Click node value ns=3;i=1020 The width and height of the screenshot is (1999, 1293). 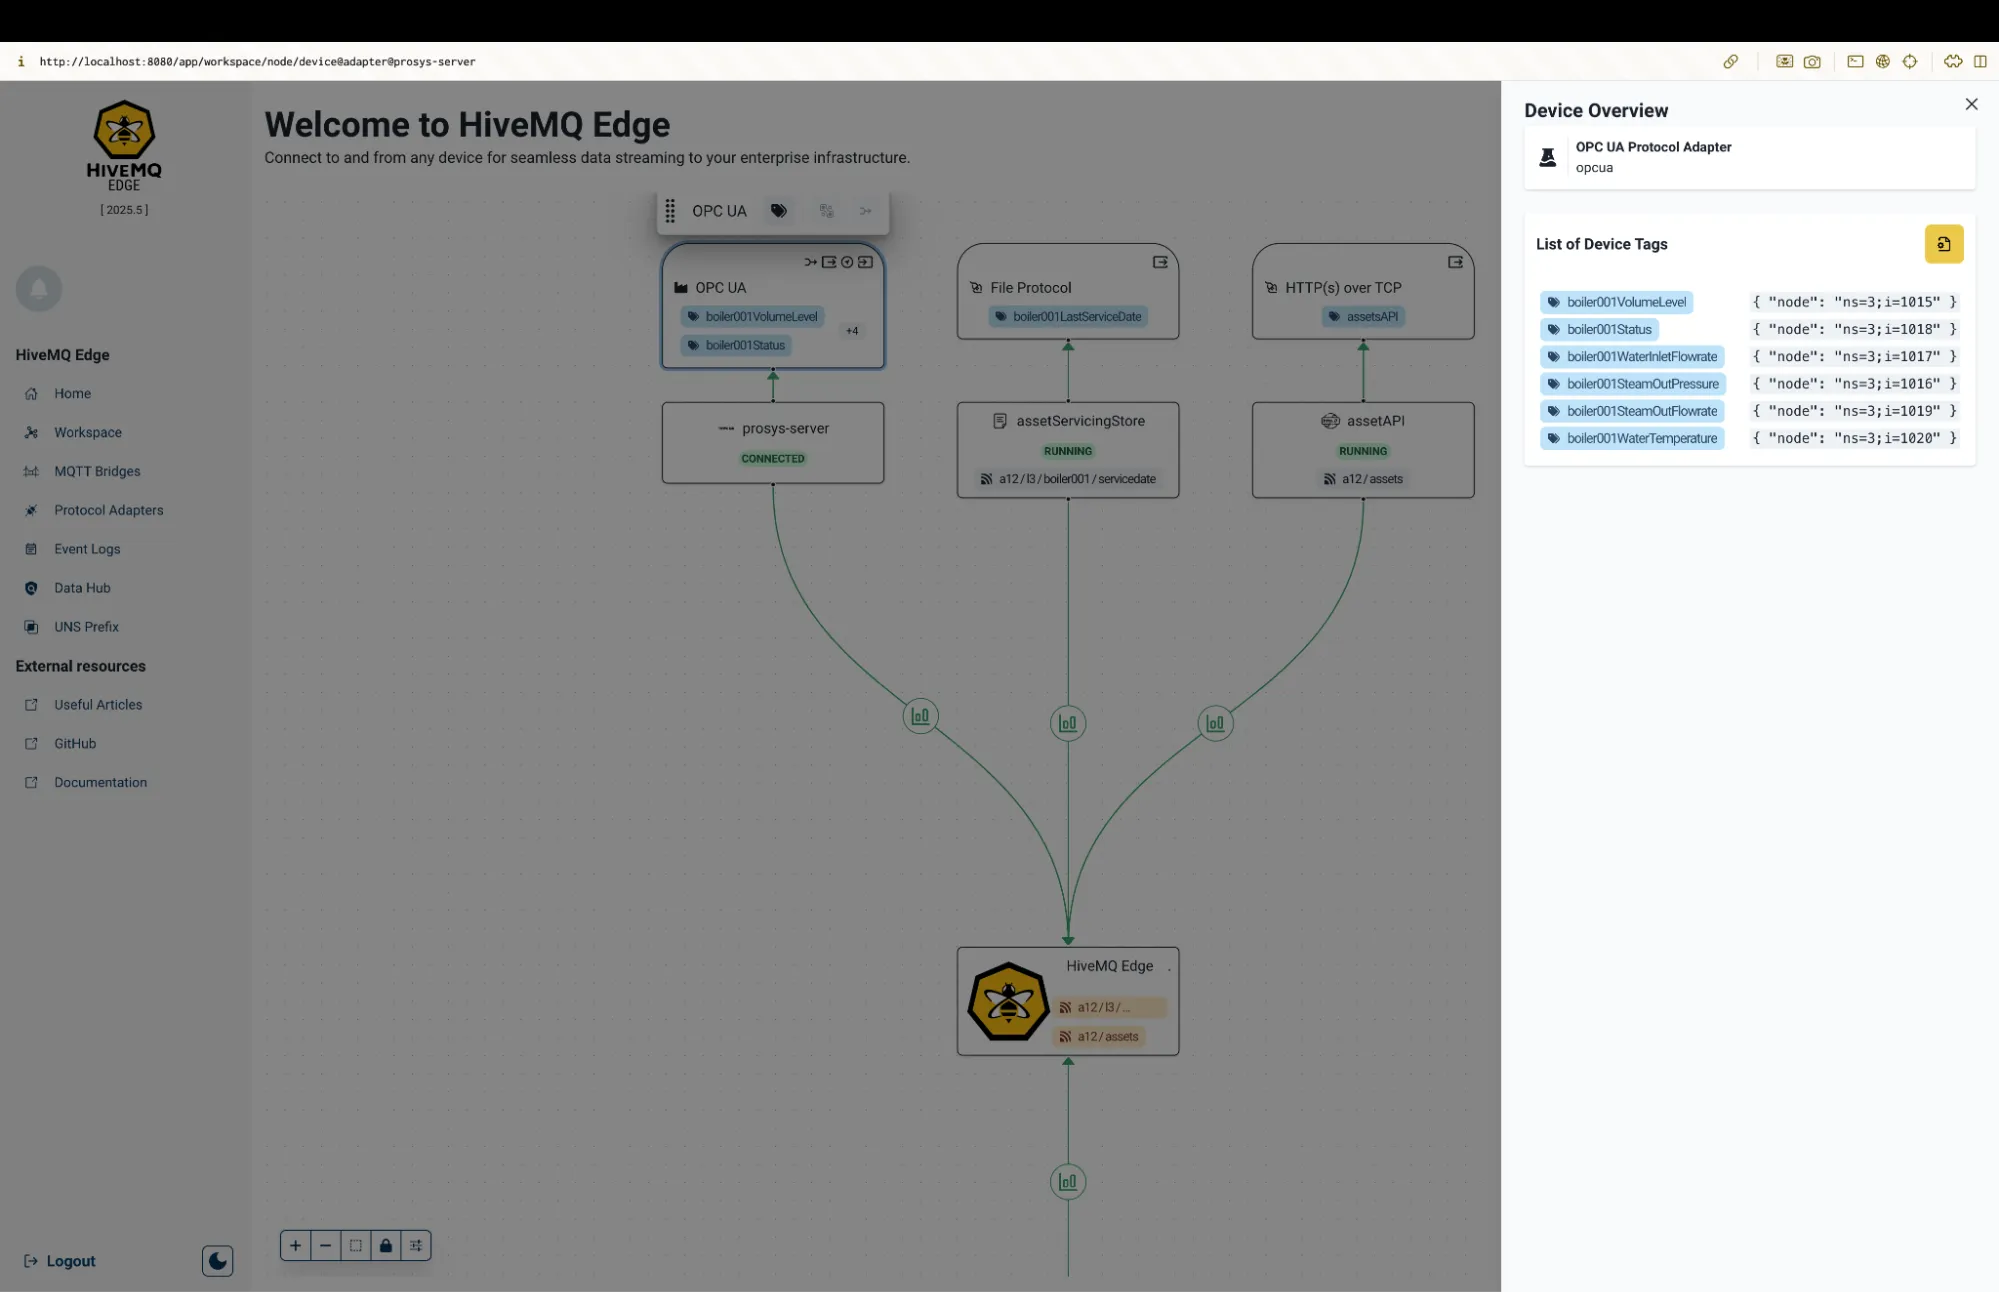pyautogui.click(x=1854, y=438)
